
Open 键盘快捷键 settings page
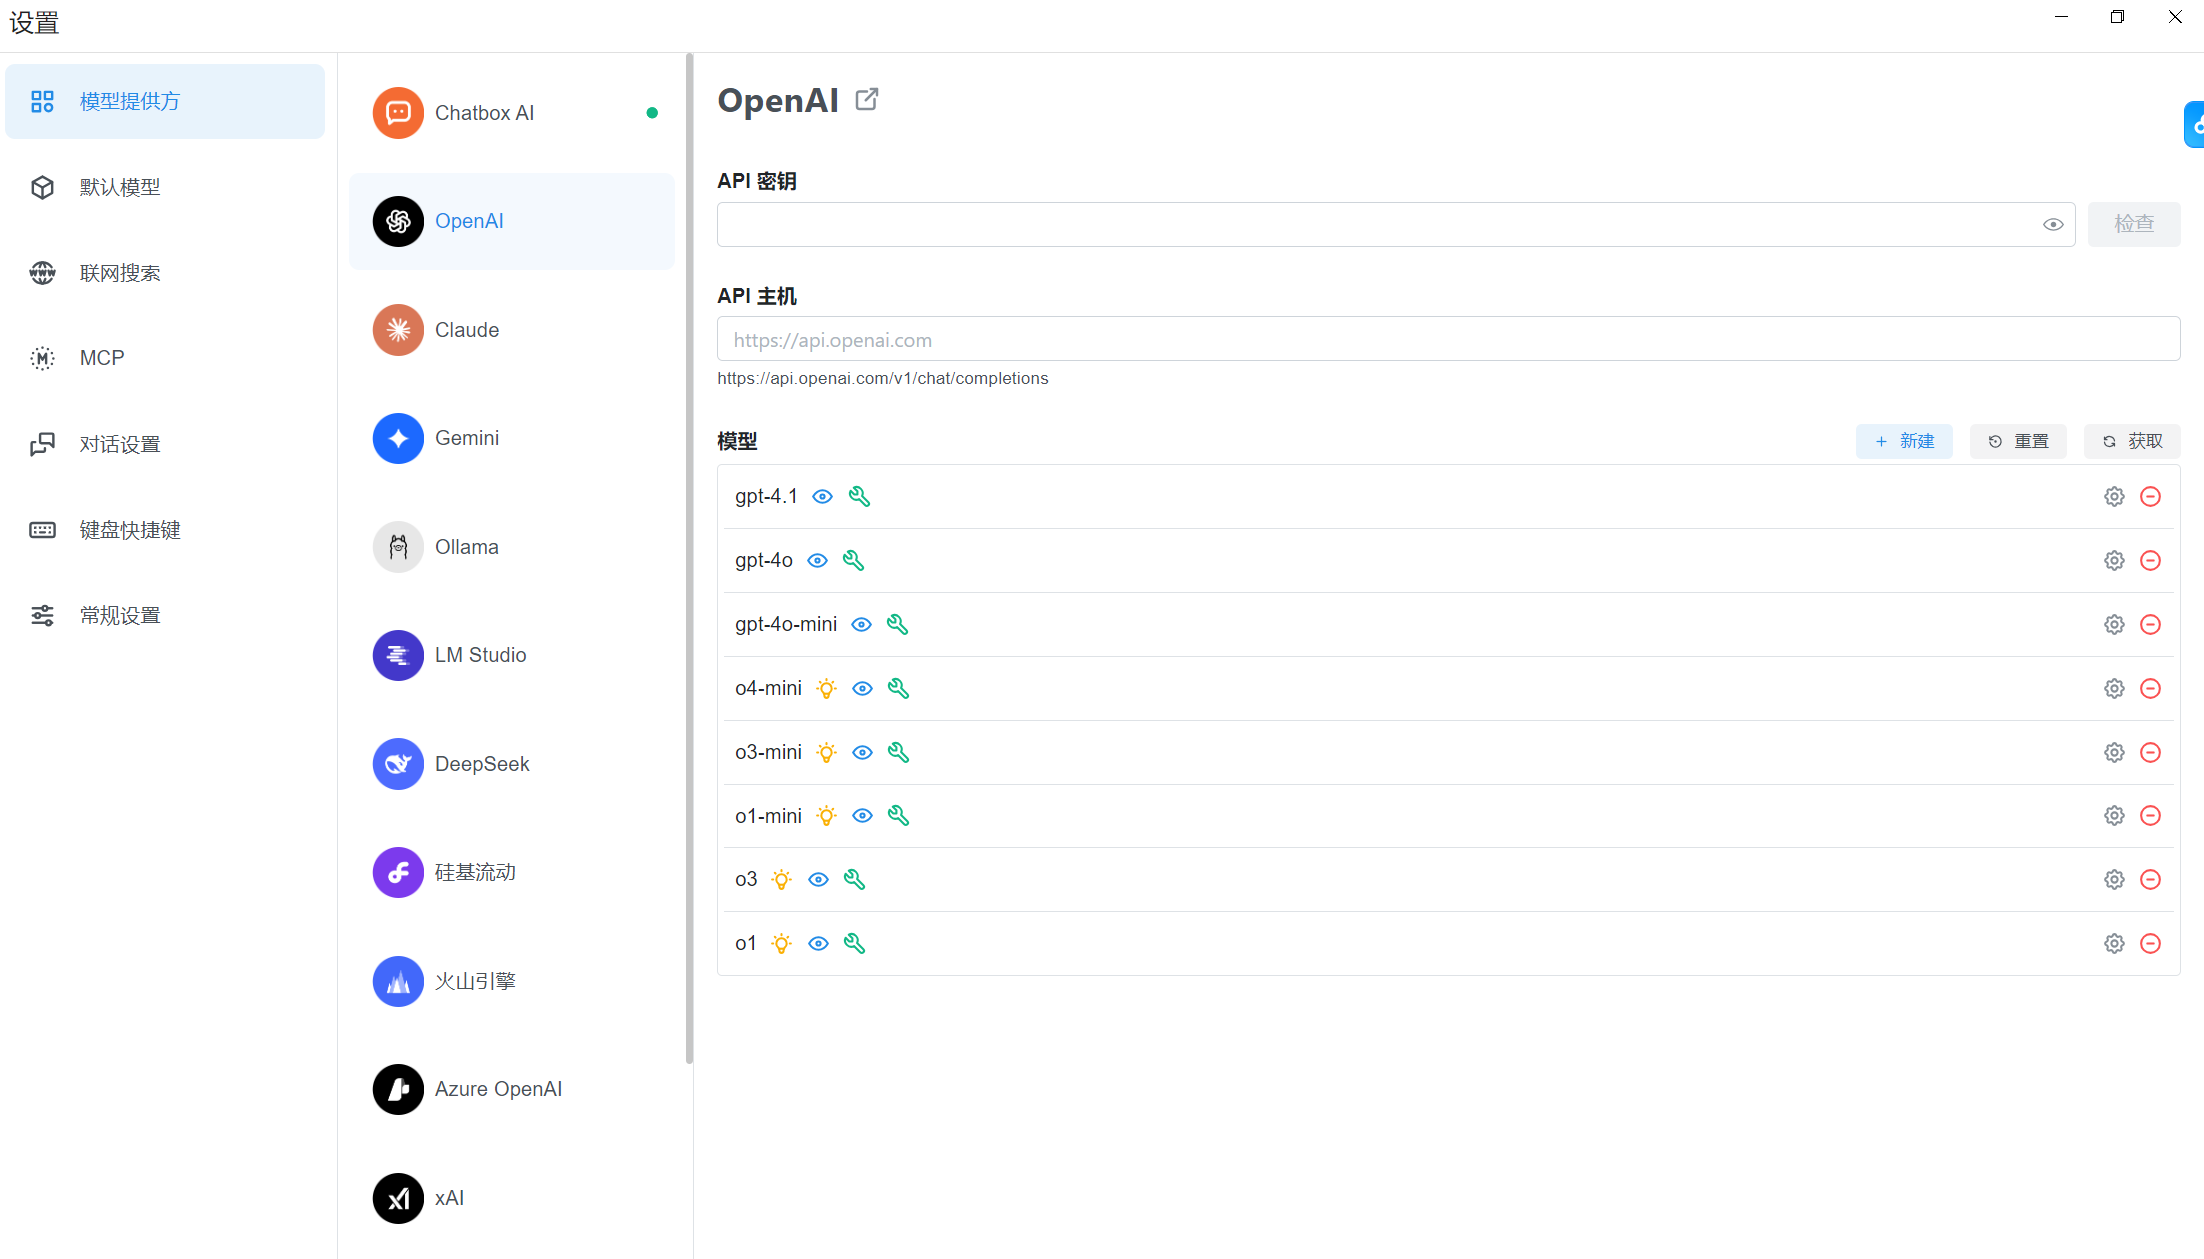pyautogui.click(x=130, y=530)
